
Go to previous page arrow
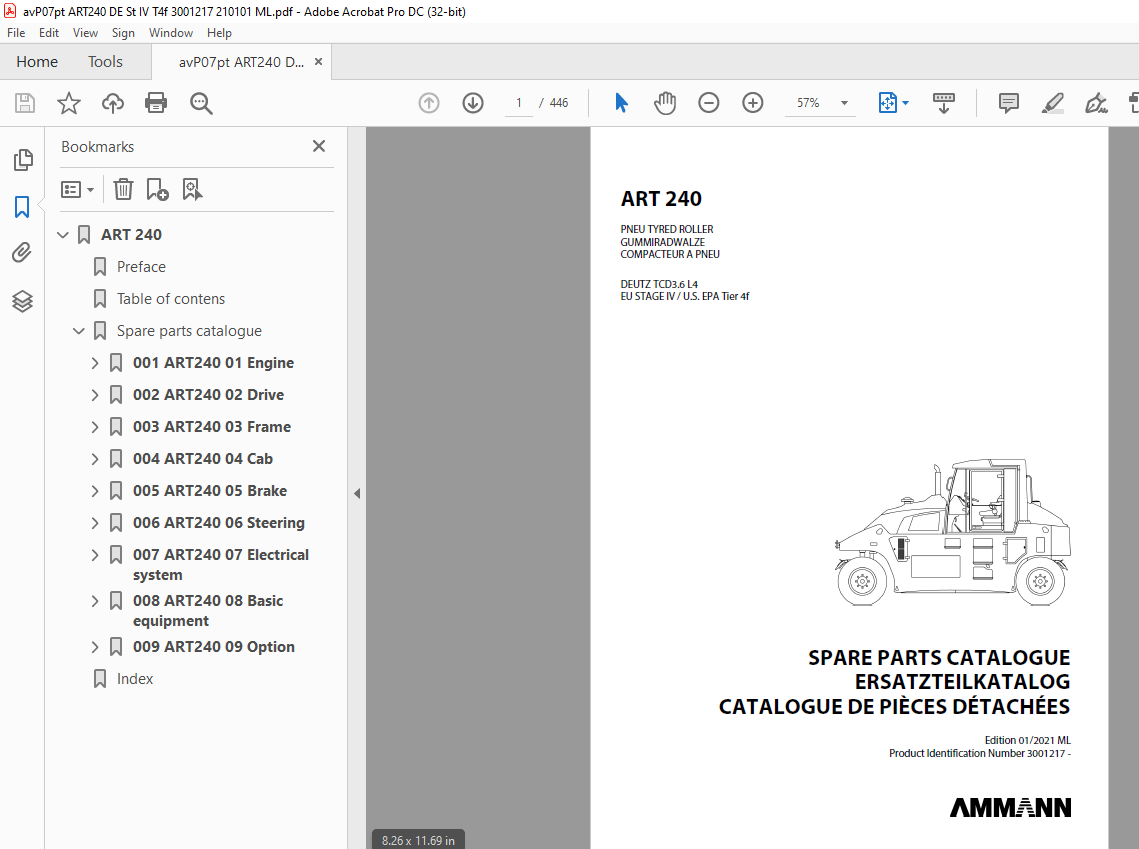tap(429, 103)
